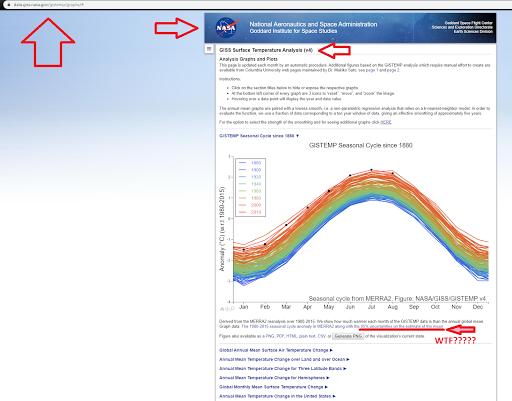512x401 pixels.
Task: Expand Annual Mean Temperature Change in the United States
Action: pyautogui.click(x=277, y=396)
